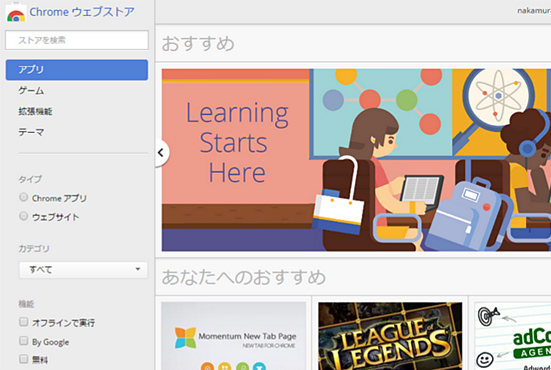Click the Chrome Web Store logo icon
This screenshot has height=370, width=551.
[x=16, y=13]
